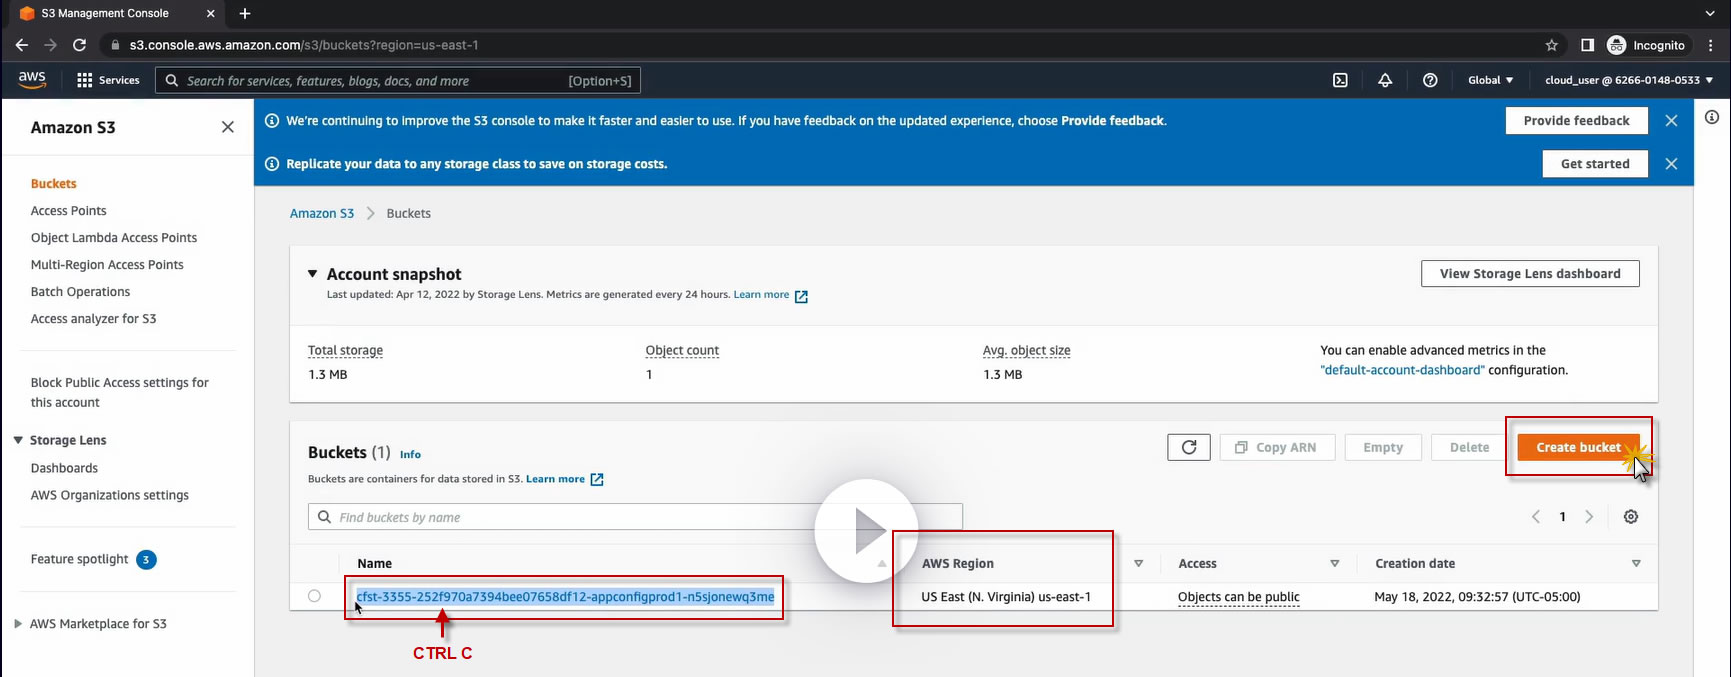The image size is (1731, 677).
Task: Toggle the browser side panel icon
Action: [1587, 45]
